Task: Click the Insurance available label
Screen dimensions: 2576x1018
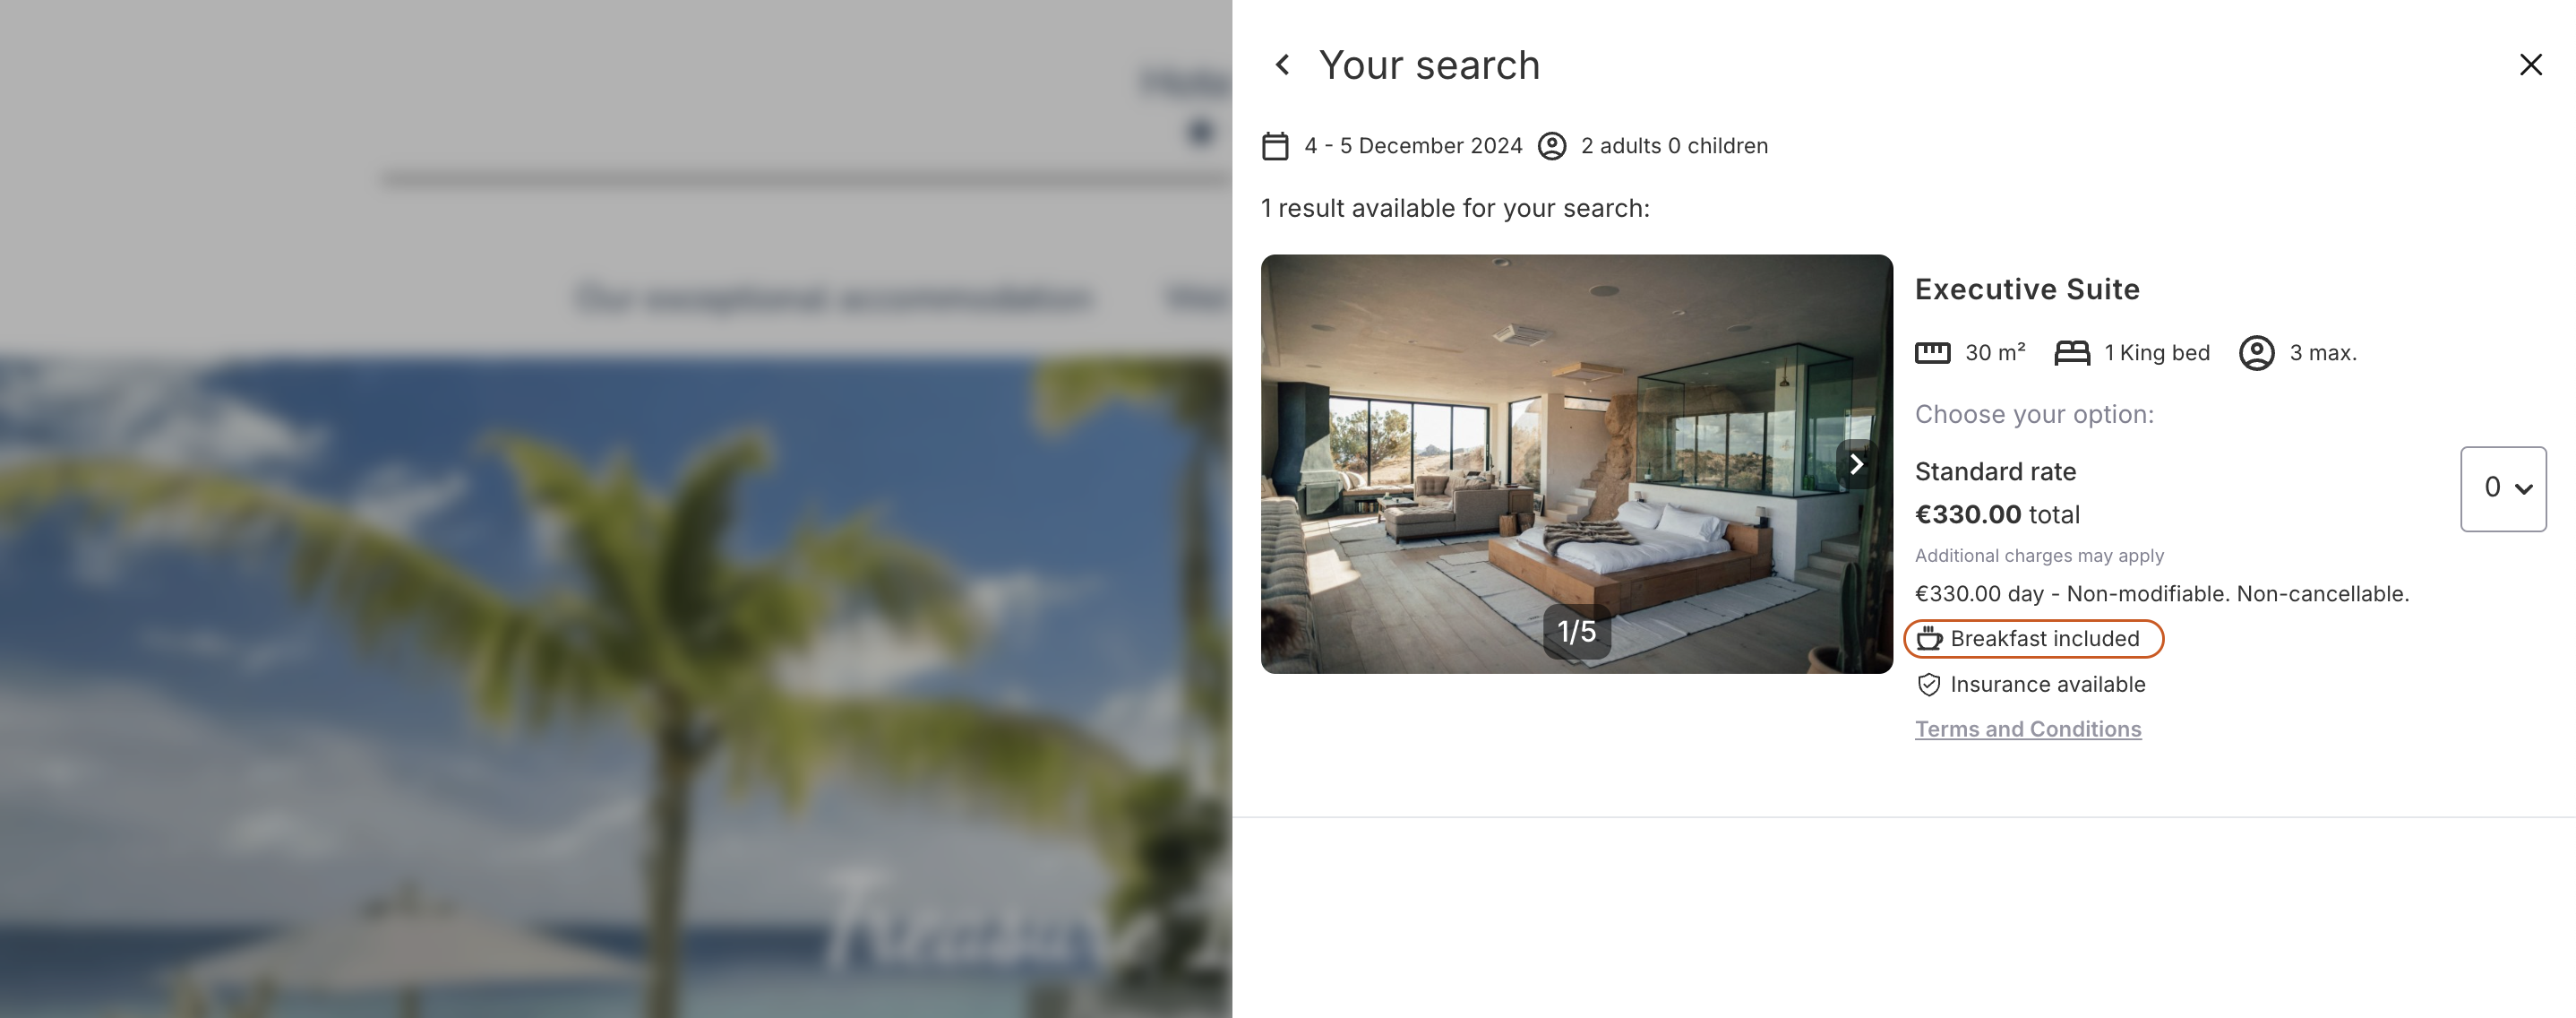Action: (x=2047, y=685)
